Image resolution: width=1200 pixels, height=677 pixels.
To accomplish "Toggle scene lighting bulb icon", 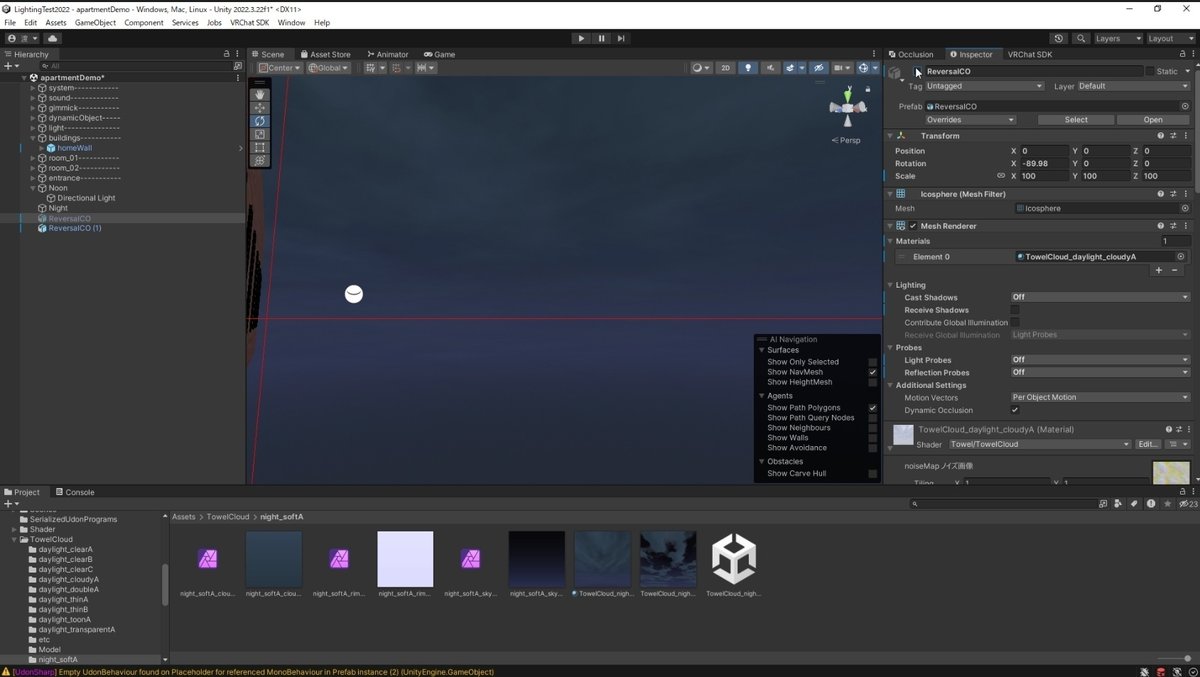I will (x=748, y=68).
